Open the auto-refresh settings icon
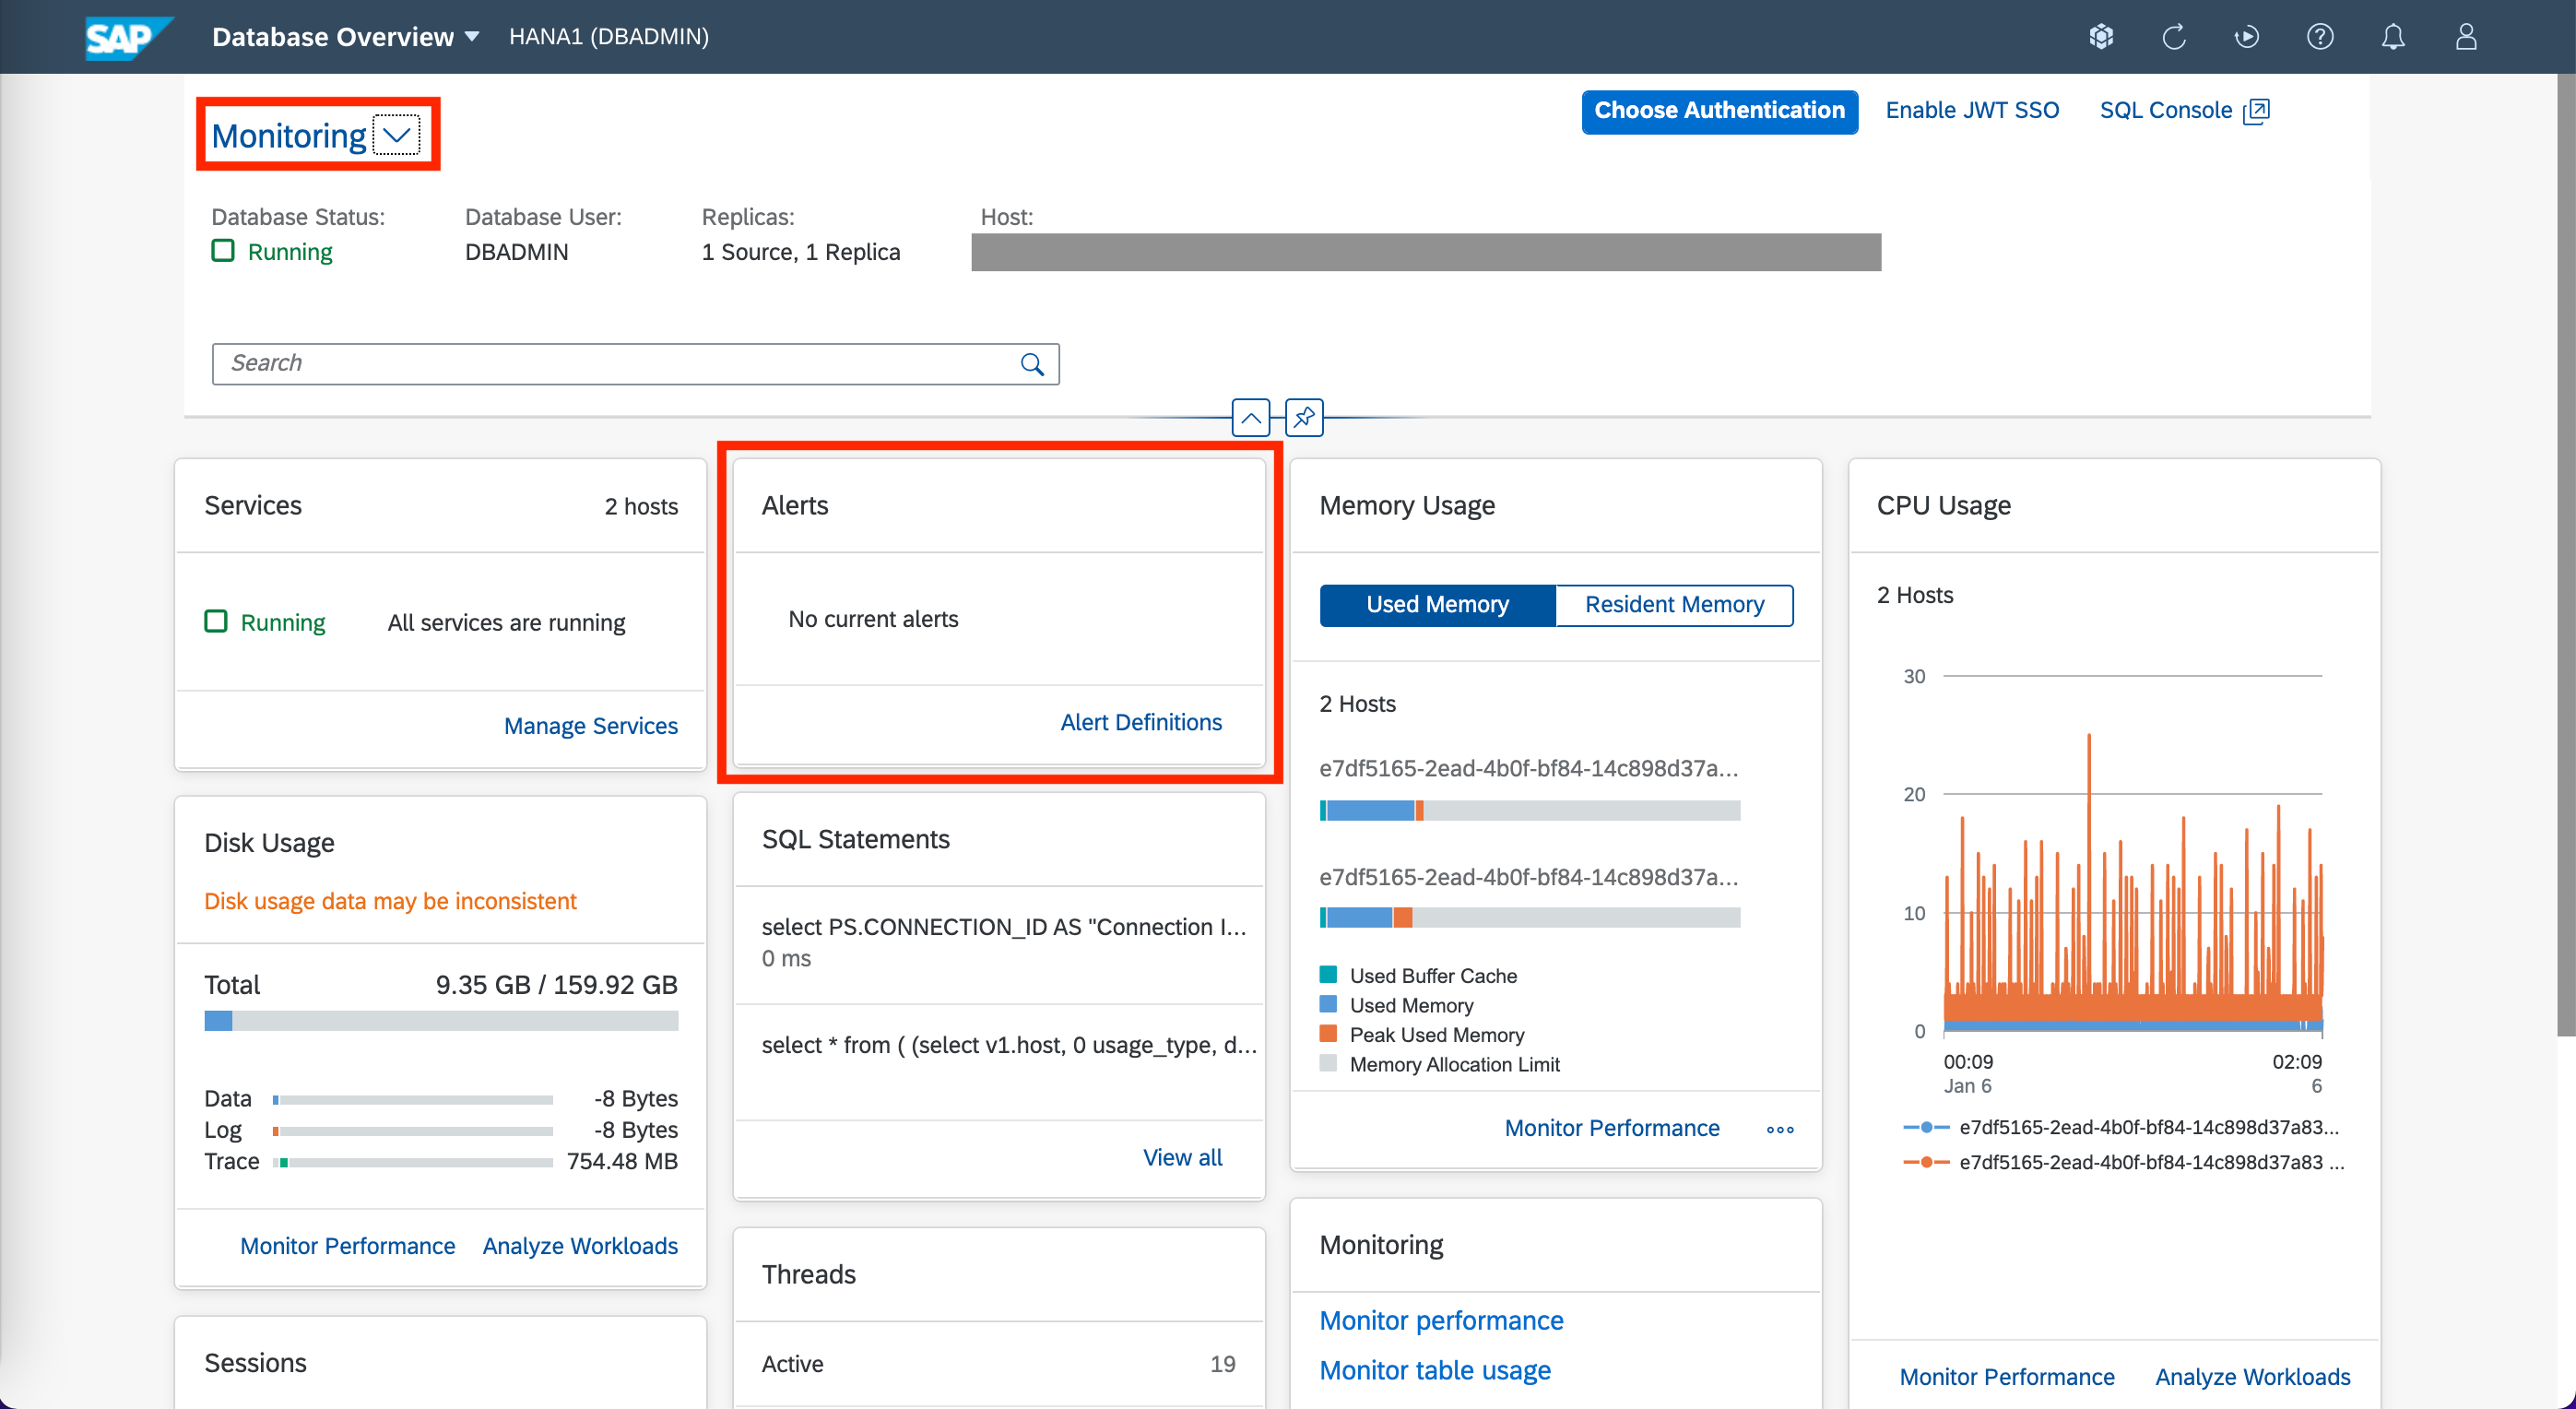2576x1409 pixels. click(x=2247, y=37)
